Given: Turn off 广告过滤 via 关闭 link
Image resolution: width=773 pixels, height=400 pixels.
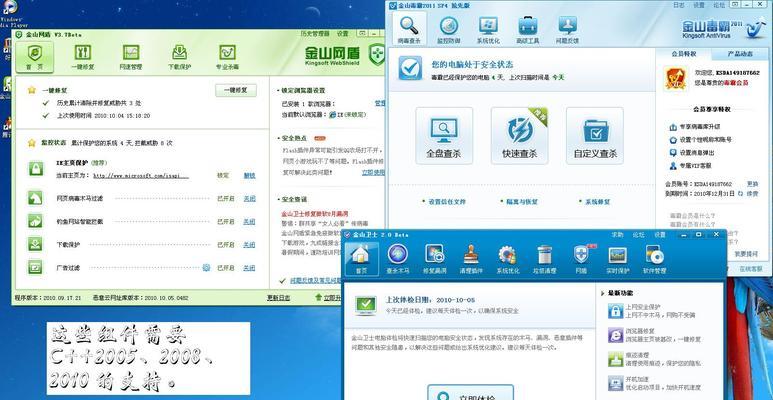Looking at the screenshot, I should point(249,268).
